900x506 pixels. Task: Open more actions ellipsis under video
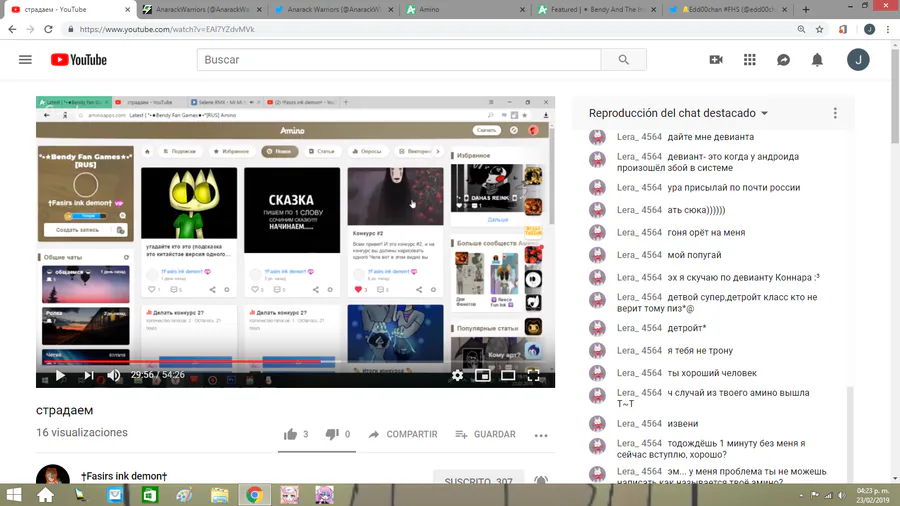(x=541, y=435)
